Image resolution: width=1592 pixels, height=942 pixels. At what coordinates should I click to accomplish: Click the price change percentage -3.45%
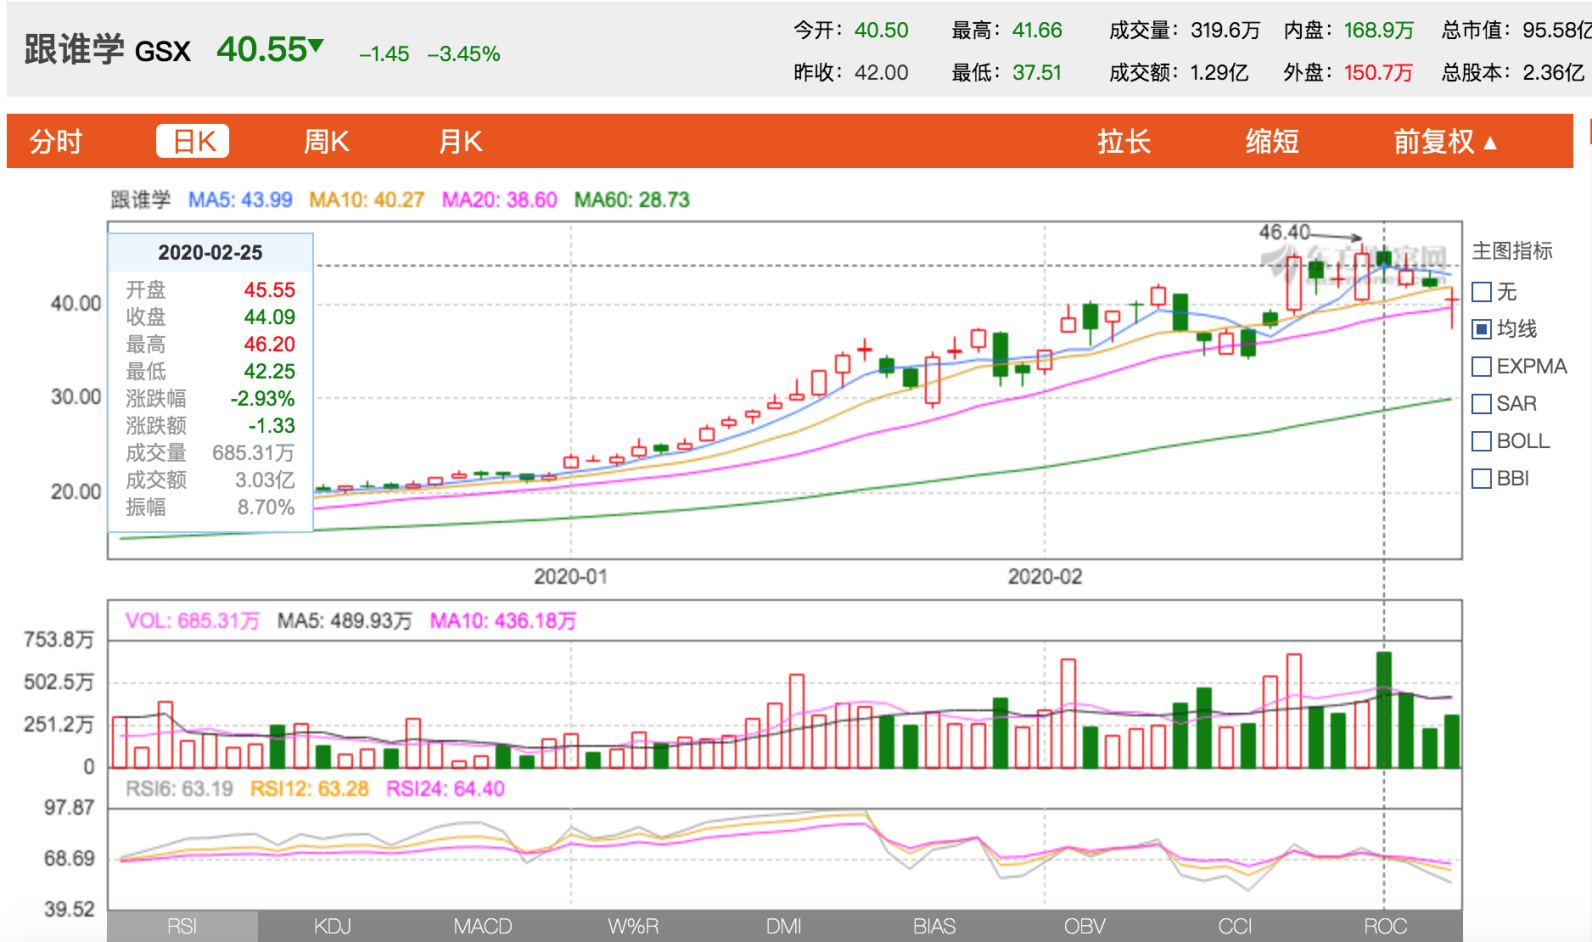464,54
